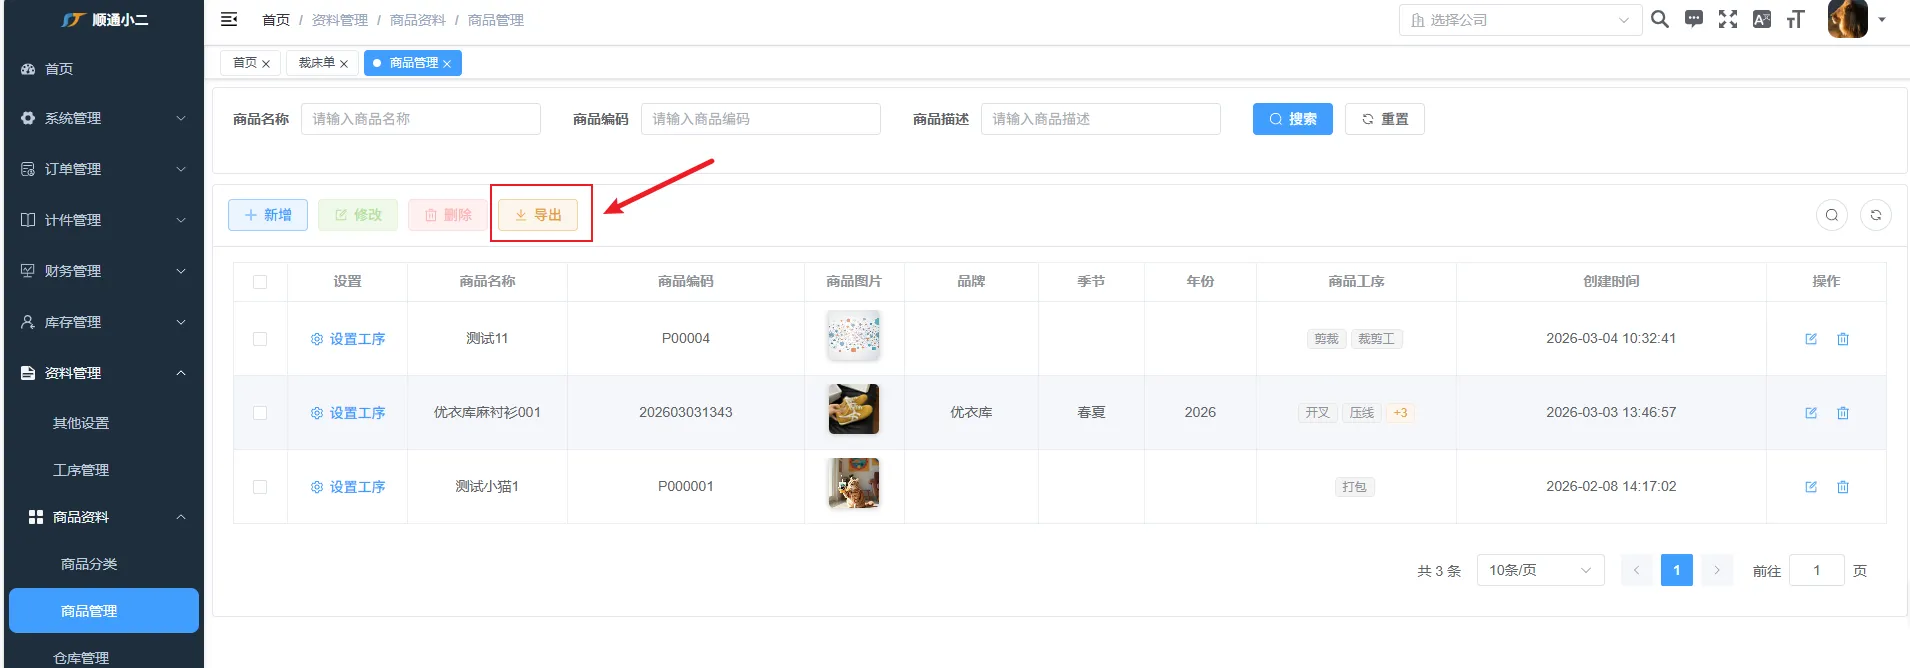Open the 10条/页 page size dropdown
This screenshot has height=668, width=1910.
(x=1539, y=570)
